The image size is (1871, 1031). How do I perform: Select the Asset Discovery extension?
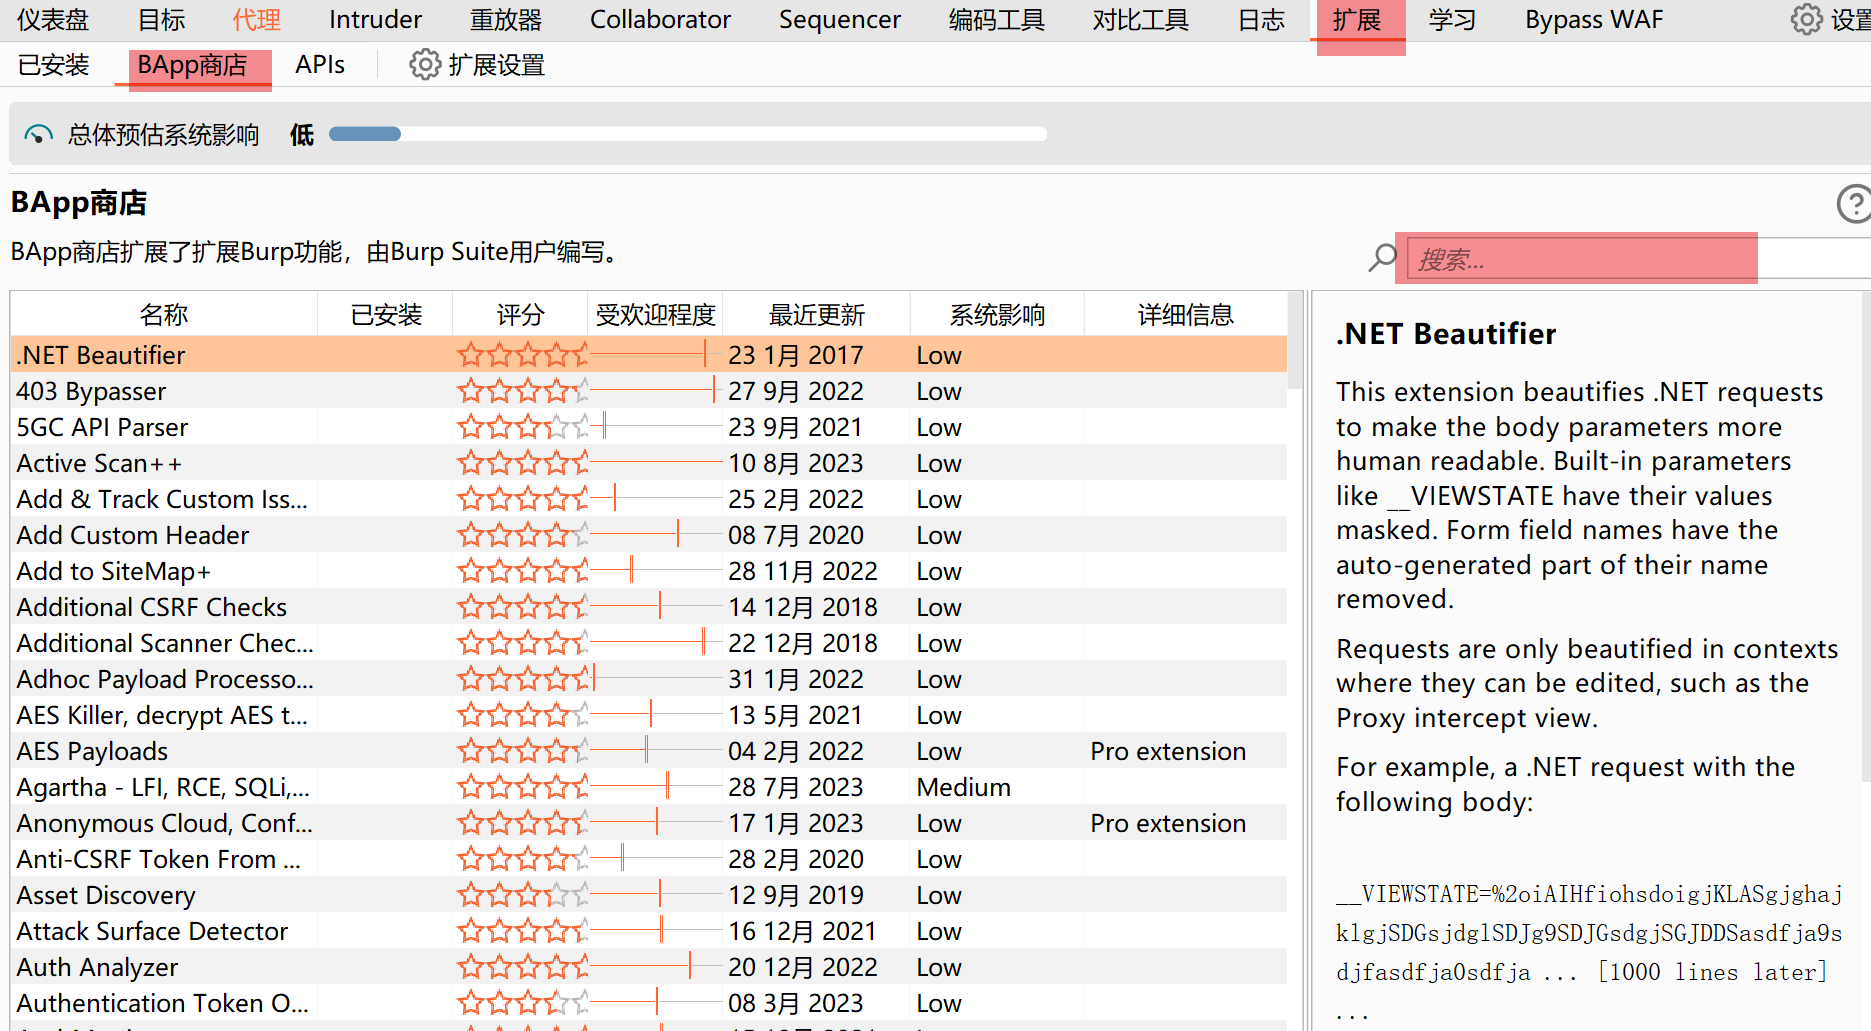(x=648, y=895)
